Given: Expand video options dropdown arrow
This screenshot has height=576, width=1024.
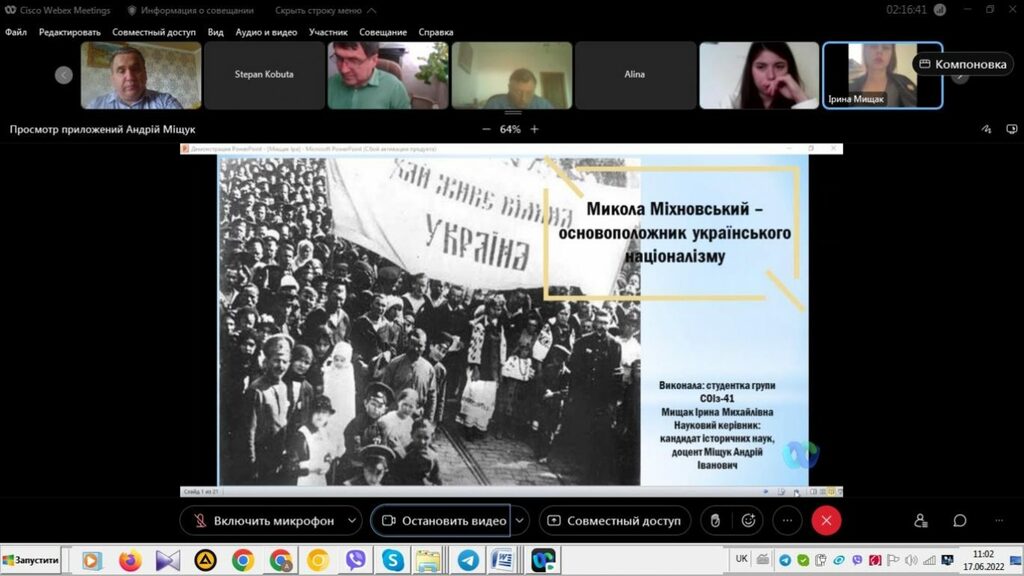Looking at the screenshot, I should [520, 521].
